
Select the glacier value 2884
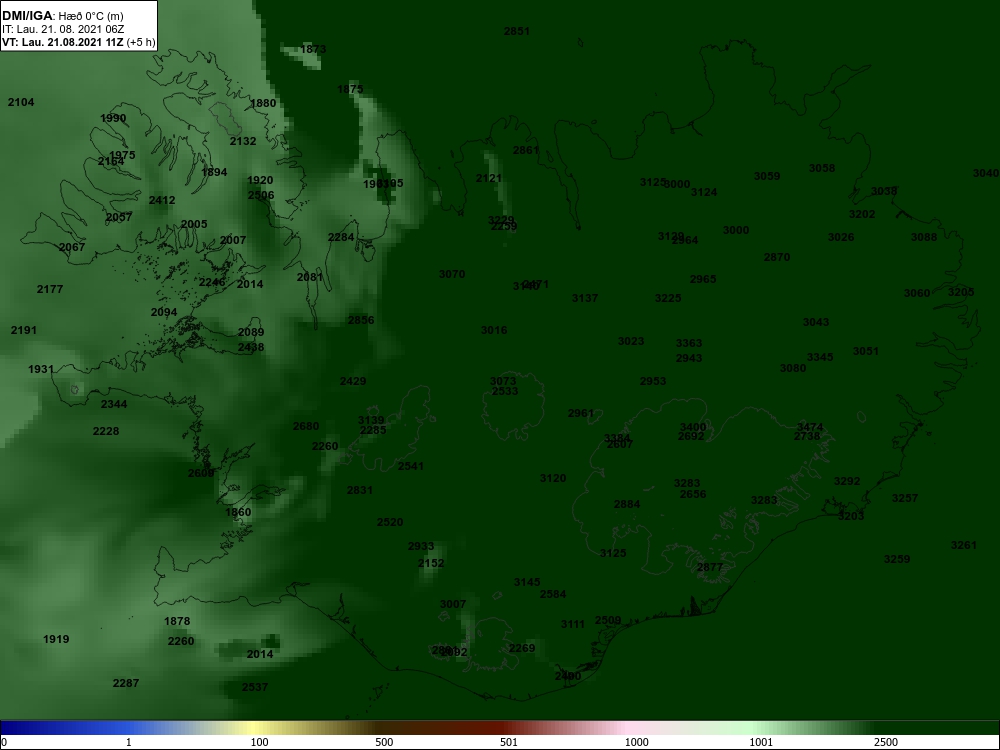coord(627,504)
